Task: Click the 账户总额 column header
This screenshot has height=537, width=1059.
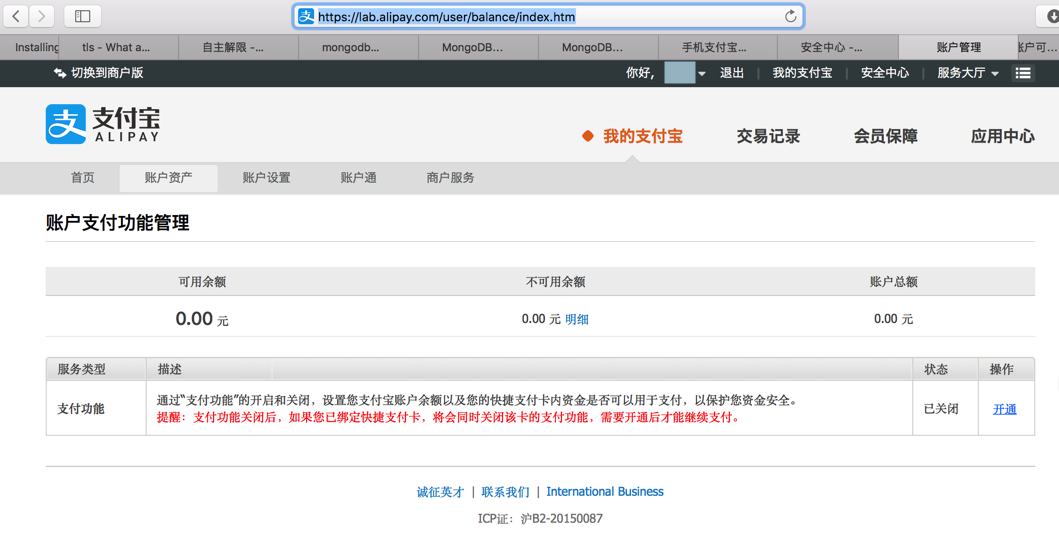Action: tap(894, 282)
